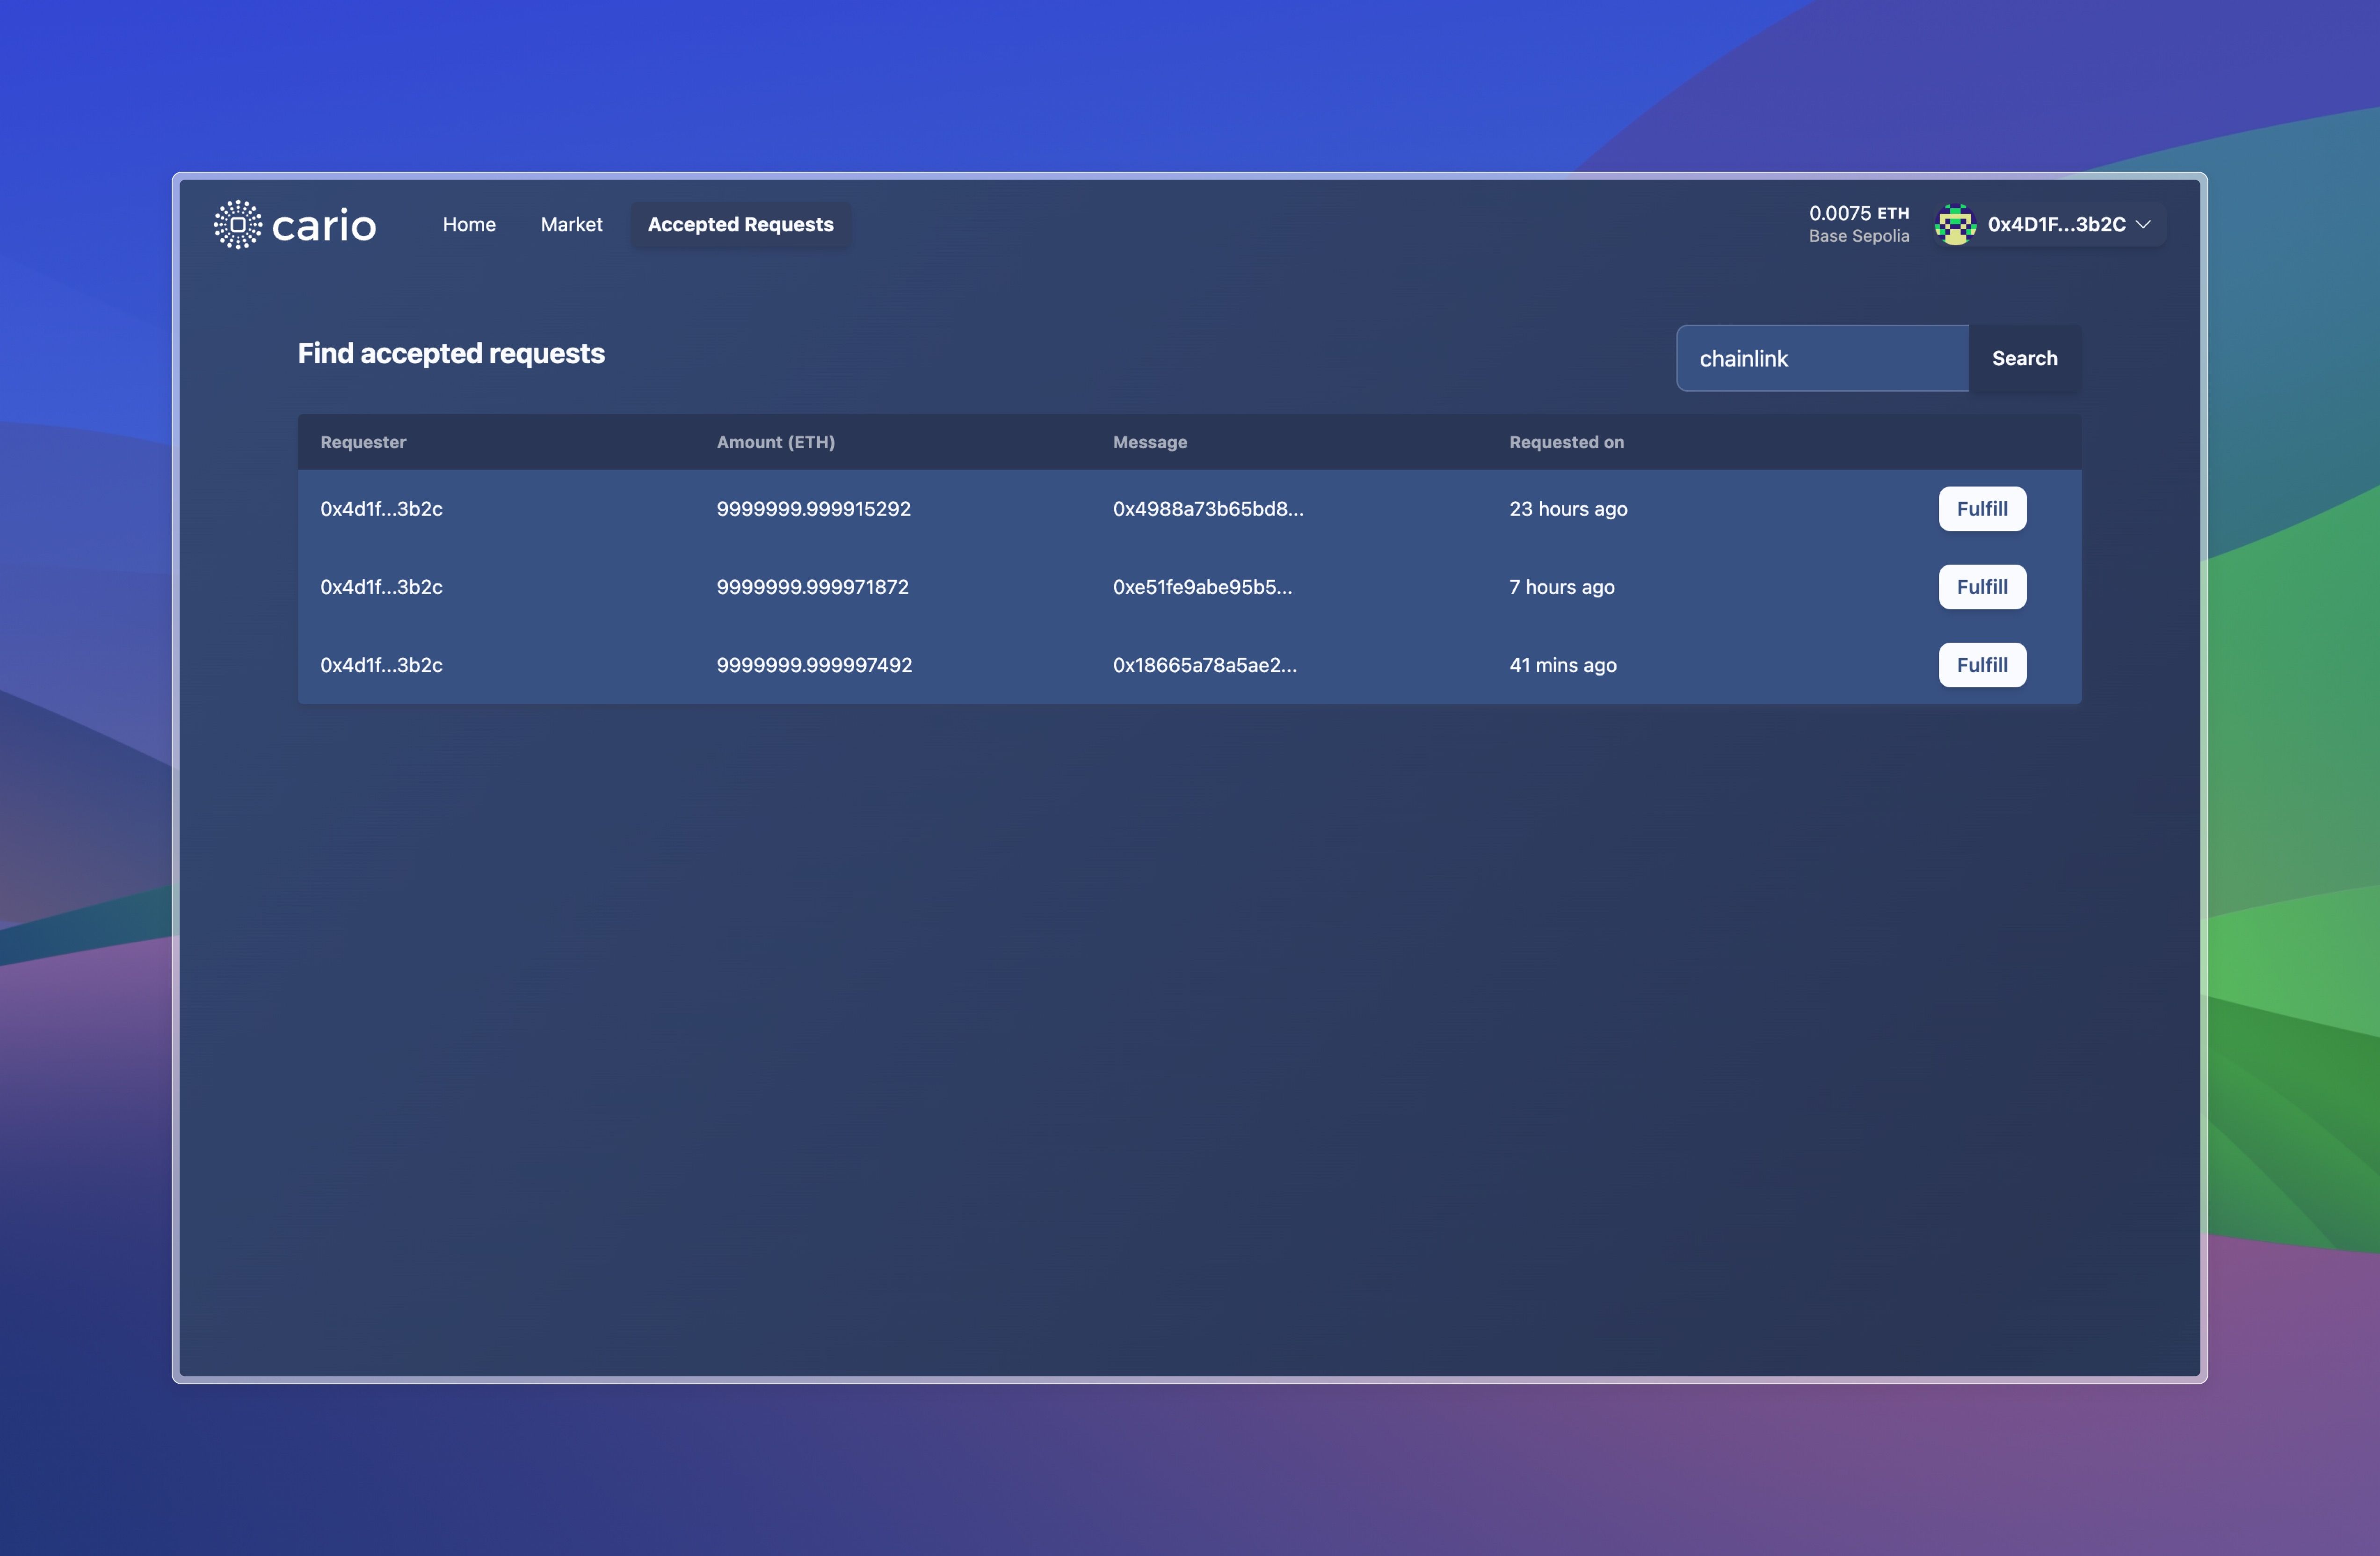This screenshot has height=1556, width=2380.
Task: Click the Message column header
Action: pos(1150,442)
